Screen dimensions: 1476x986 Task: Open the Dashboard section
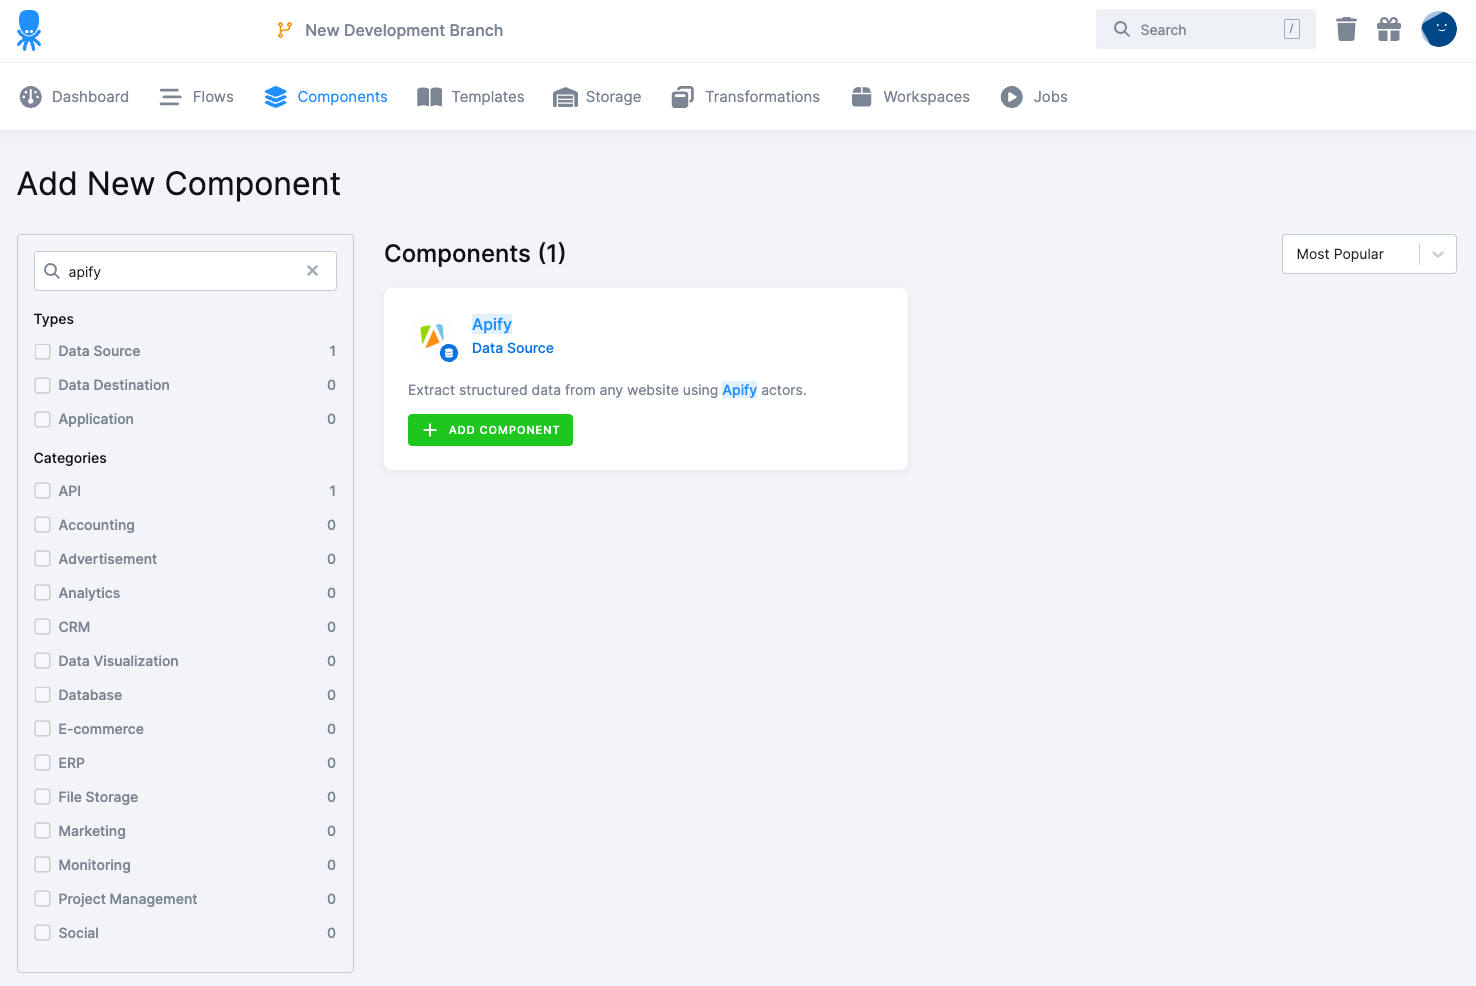[74, 96]
